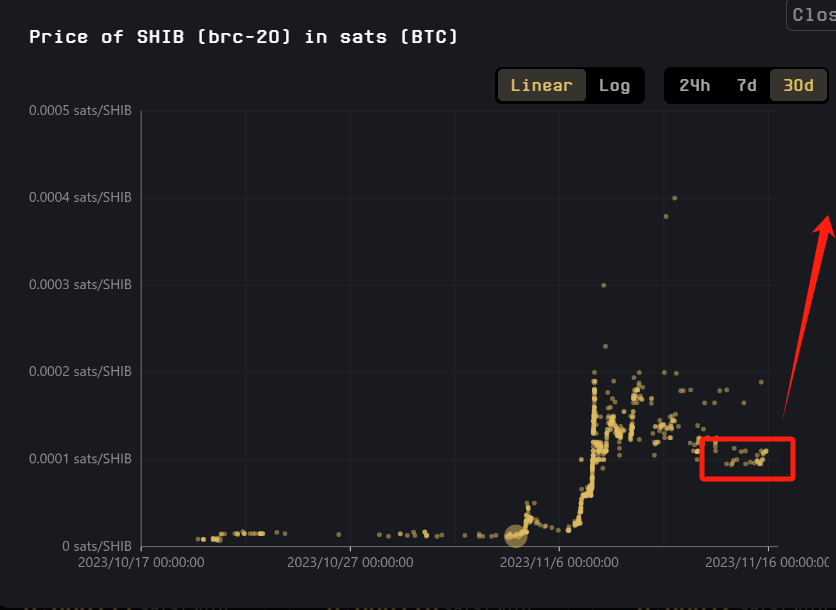Click the '2023/10/27 00:00:00' date label

click(350, 563)
